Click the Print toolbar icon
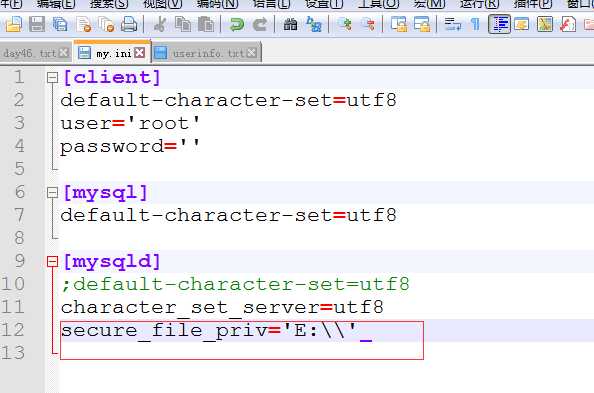The width and height of the screenshot is (594, 393). tap(129, 24)
